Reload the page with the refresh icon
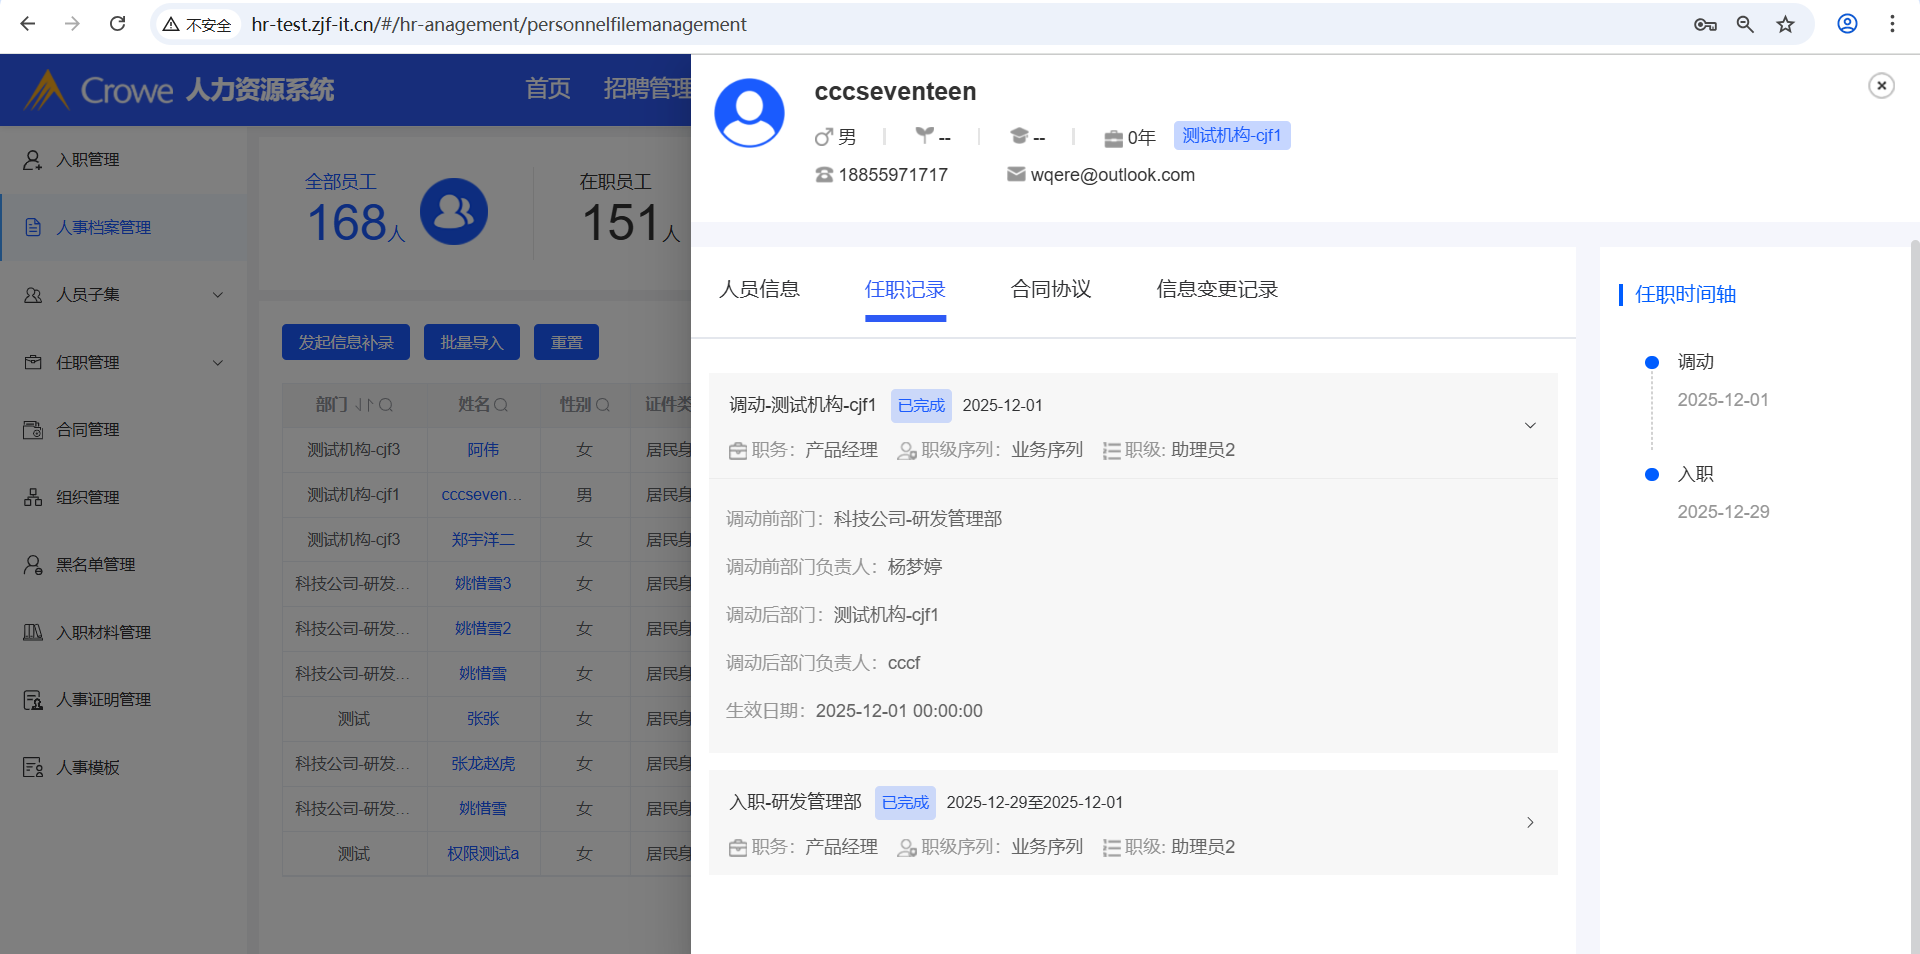The height and width of the screenshot is (954, 1920). tap(117, 24)
